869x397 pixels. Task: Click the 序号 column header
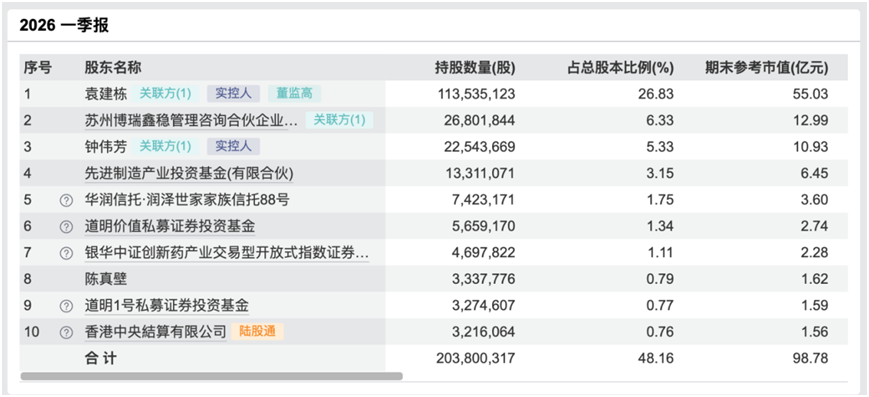pyautogui.click(x=38, y=68)
